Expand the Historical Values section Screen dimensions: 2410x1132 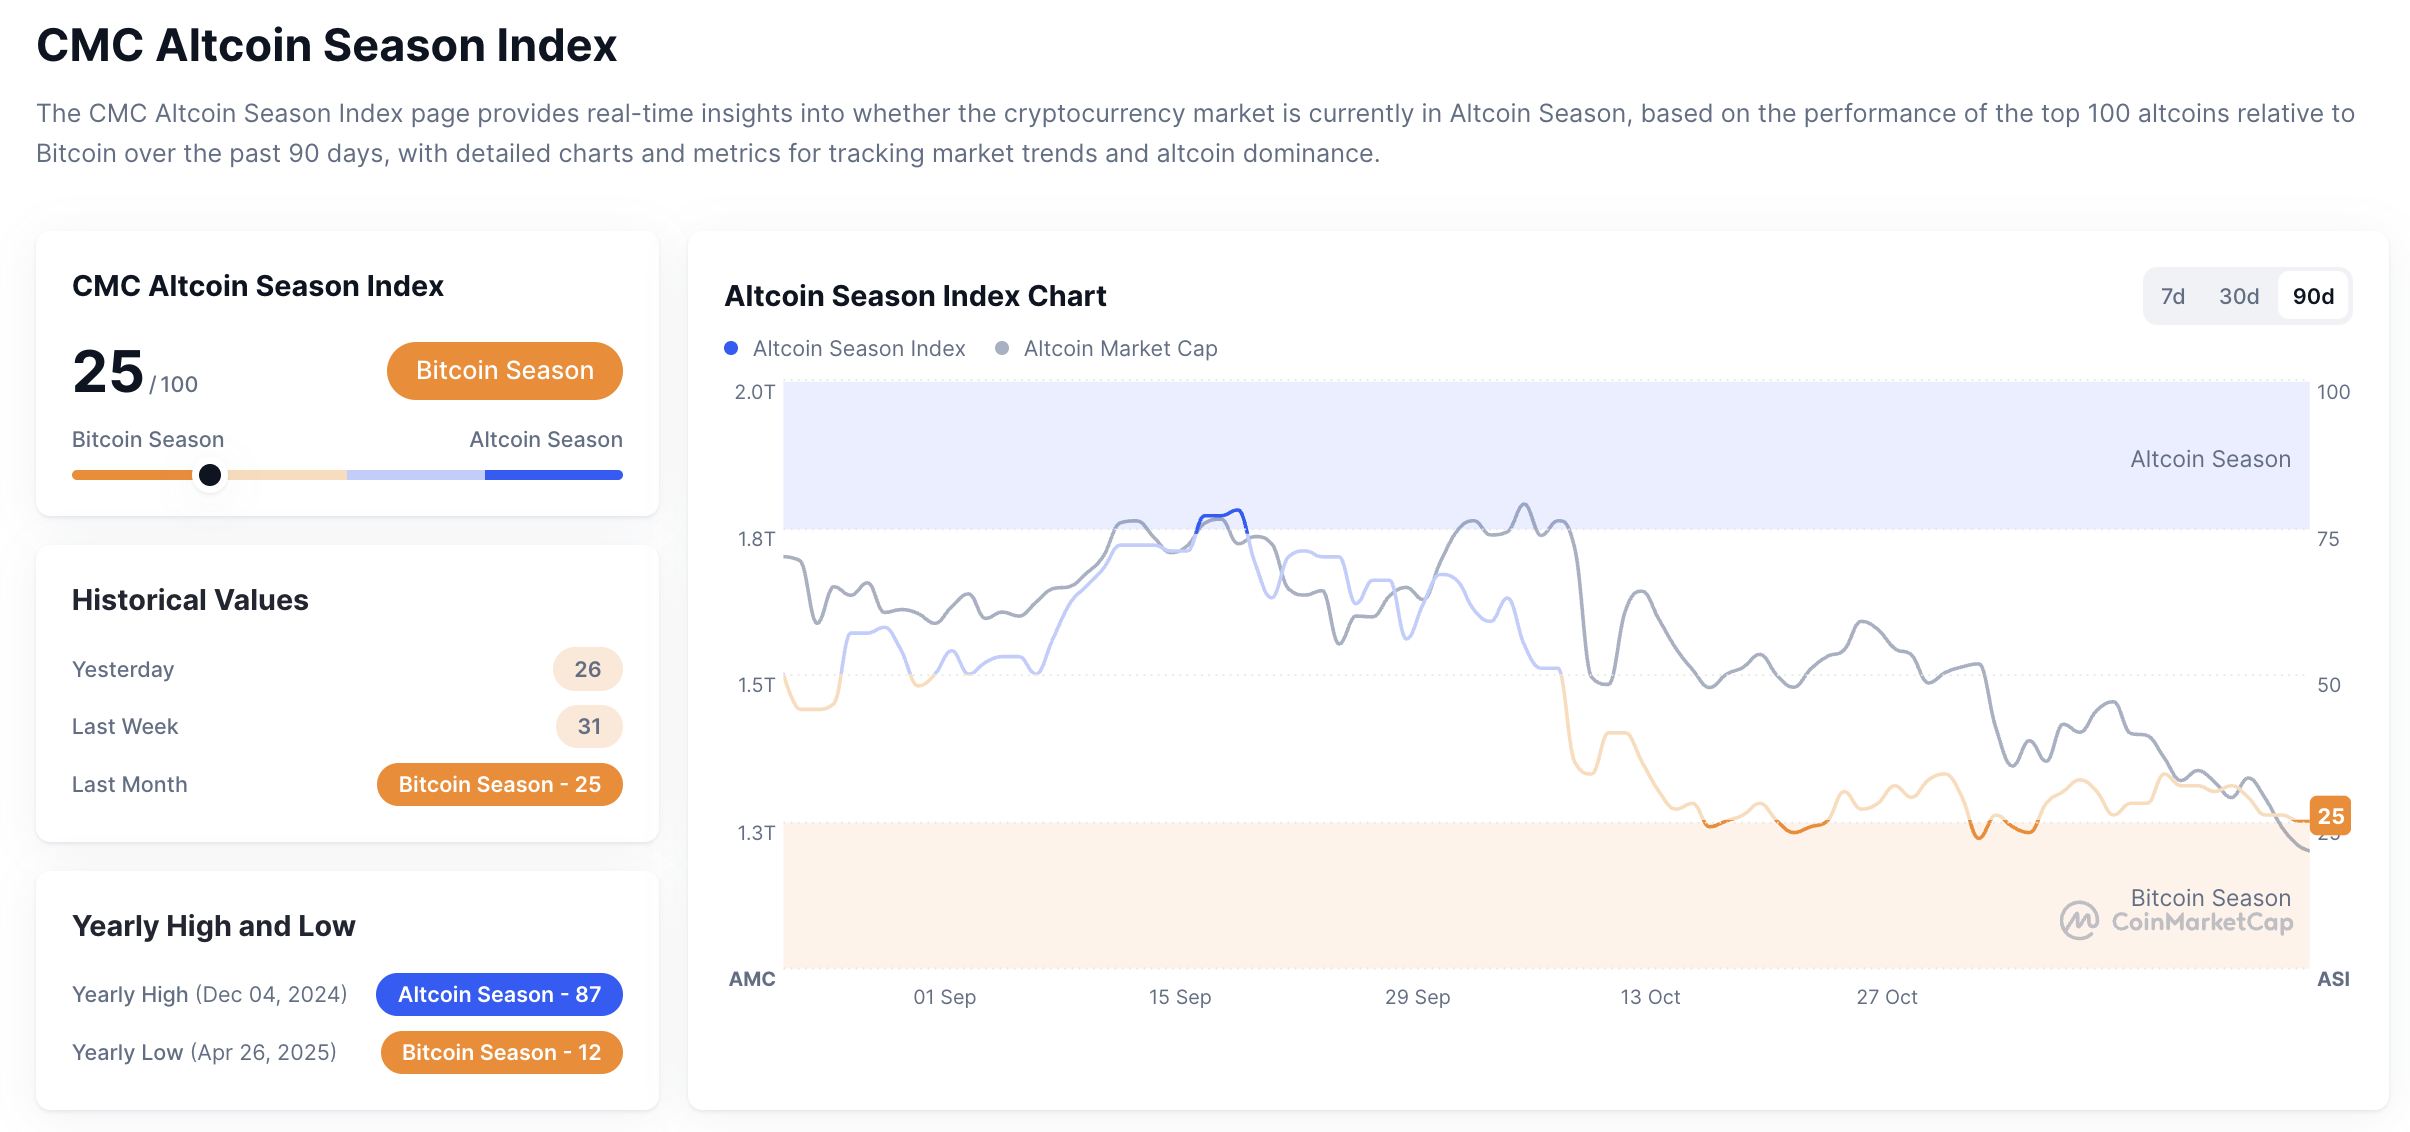click(x=189, y=599)
